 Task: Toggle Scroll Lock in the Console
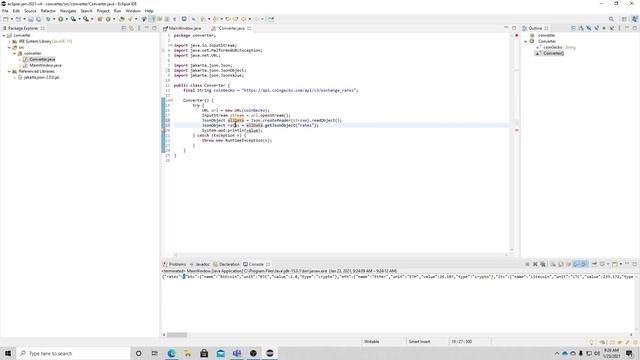click(x=561, y=264)
